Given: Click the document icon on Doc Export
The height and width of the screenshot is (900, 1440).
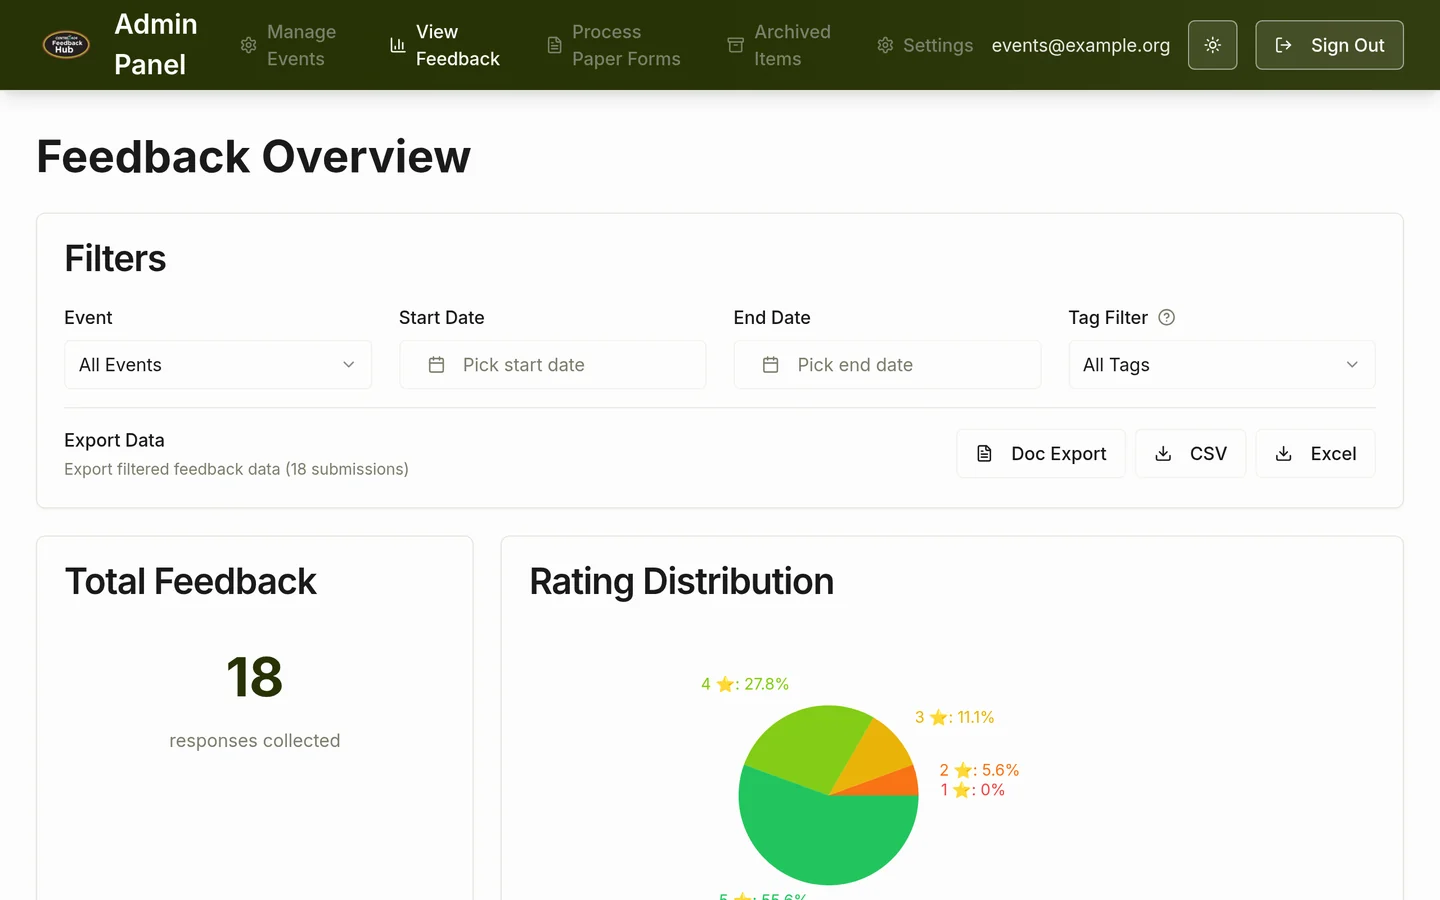Looking at the screenshot, I should point(984,454).
